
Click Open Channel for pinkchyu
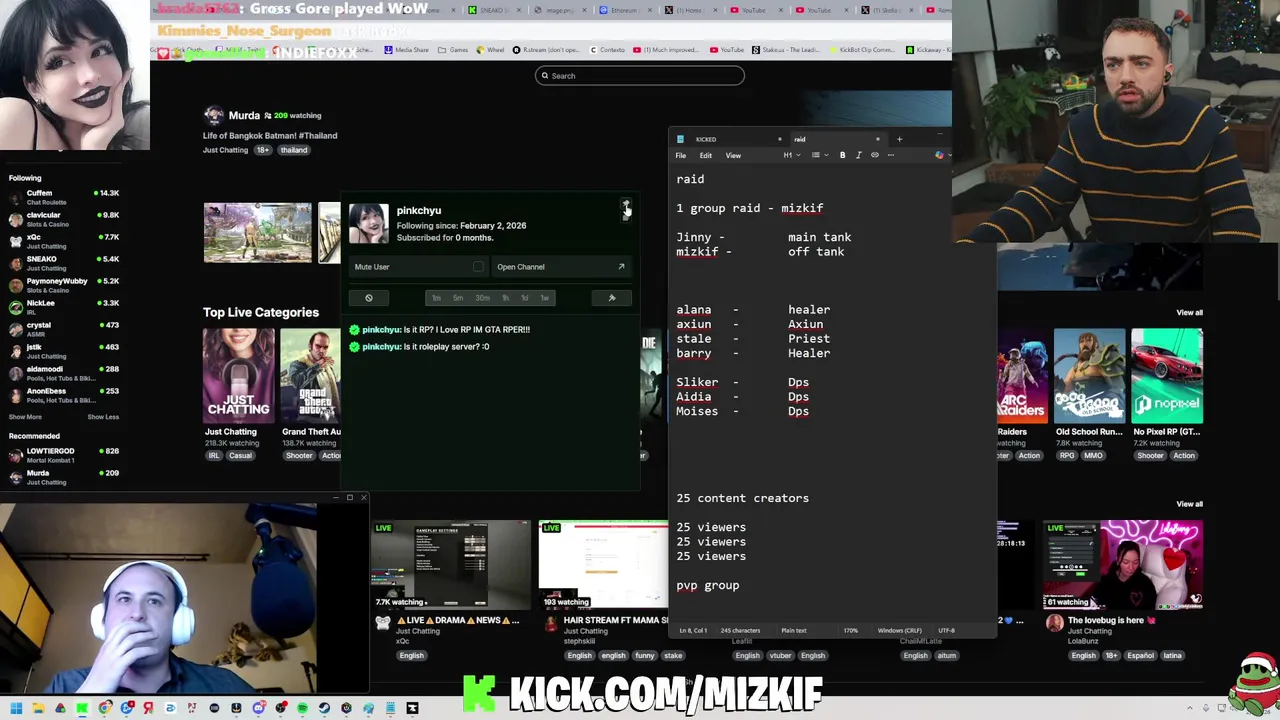coord(560,267)
